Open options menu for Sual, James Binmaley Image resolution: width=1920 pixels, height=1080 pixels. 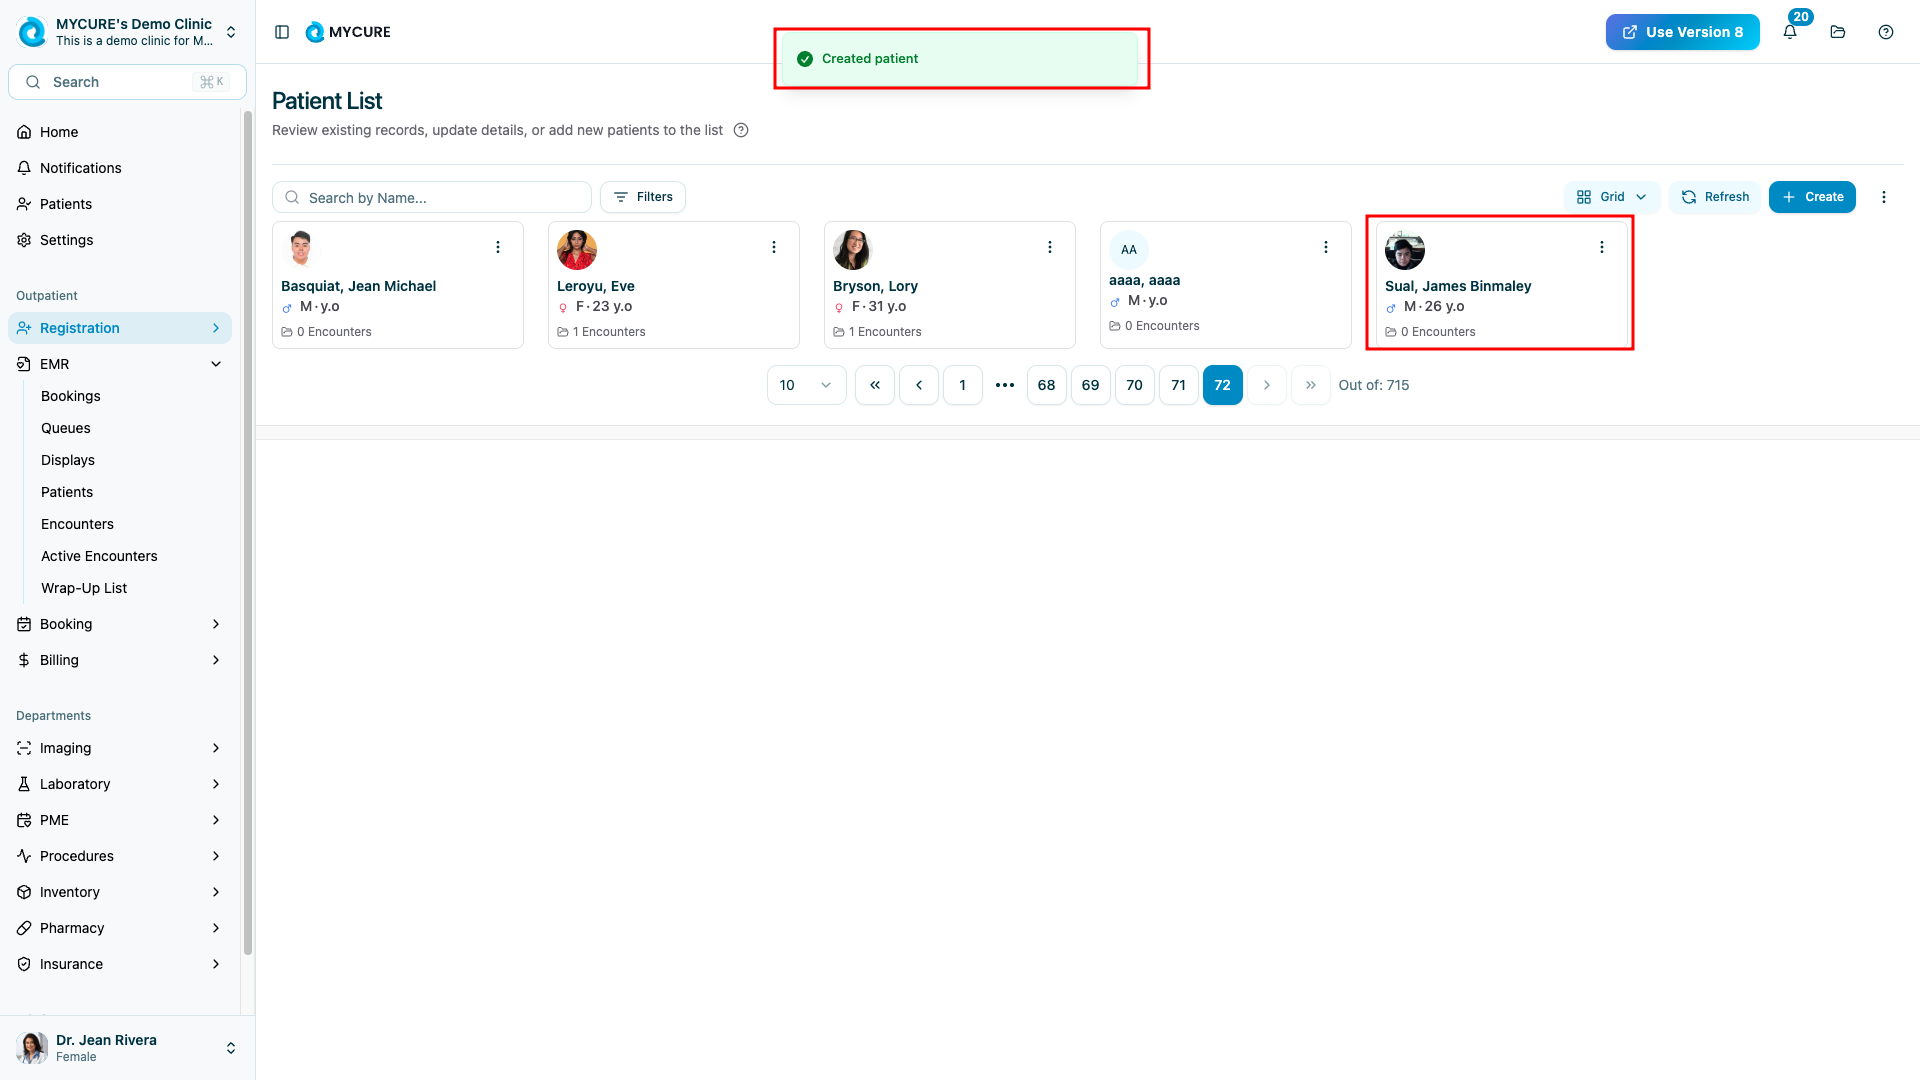(1602, 247)
